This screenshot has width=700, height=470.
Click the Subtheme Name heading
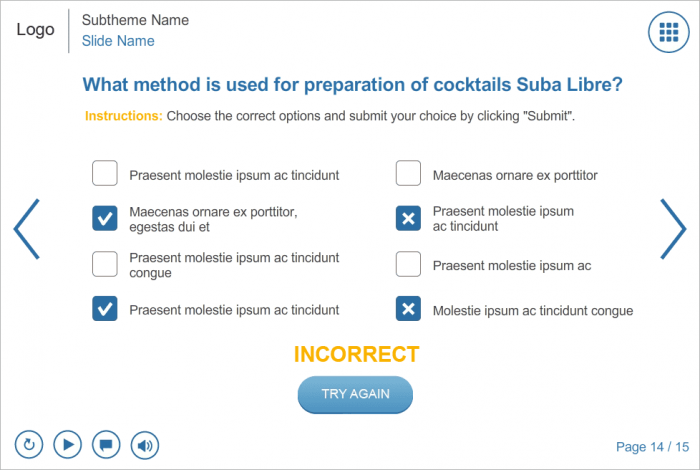135,20
